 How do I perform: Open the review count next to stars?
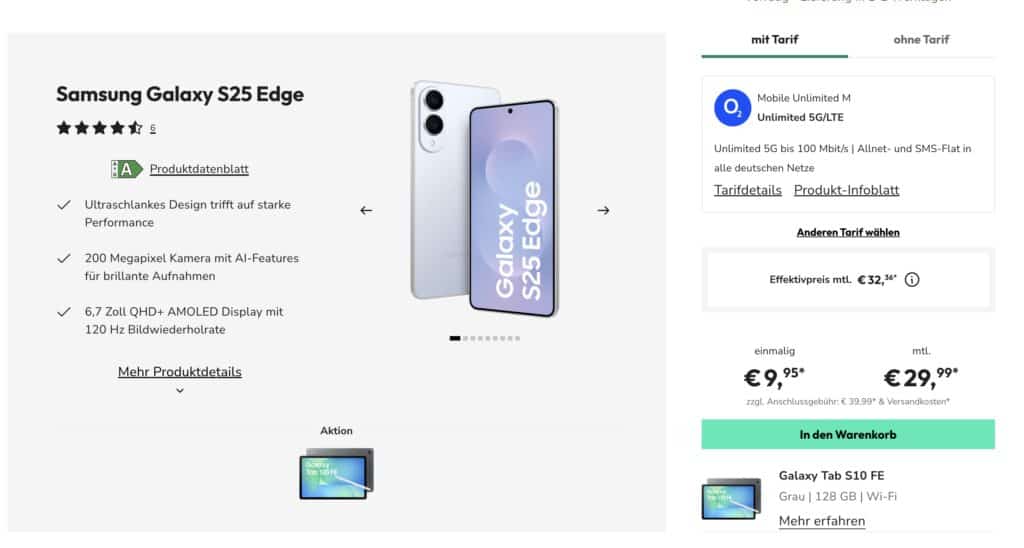point(153,129)
